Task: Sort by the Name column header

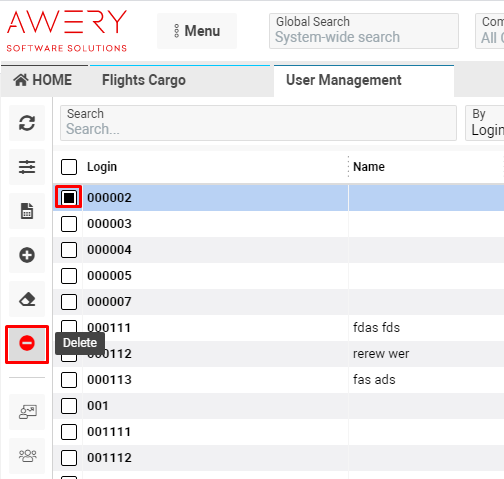Action: 369,167
